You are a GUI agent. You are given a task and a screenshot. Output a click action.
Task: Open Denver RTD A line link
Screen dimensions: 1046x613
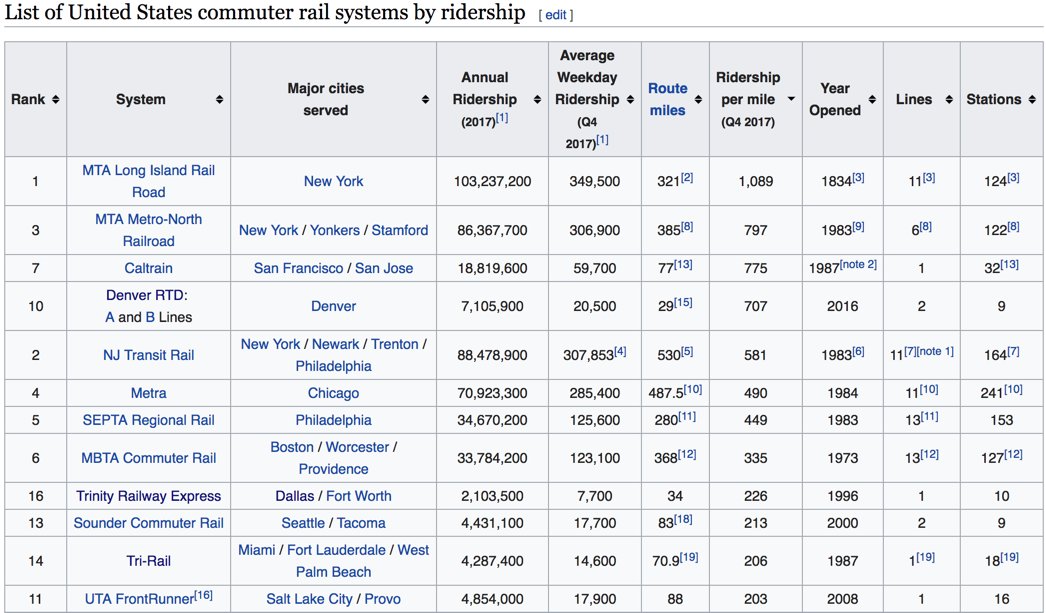pos(109,318)
